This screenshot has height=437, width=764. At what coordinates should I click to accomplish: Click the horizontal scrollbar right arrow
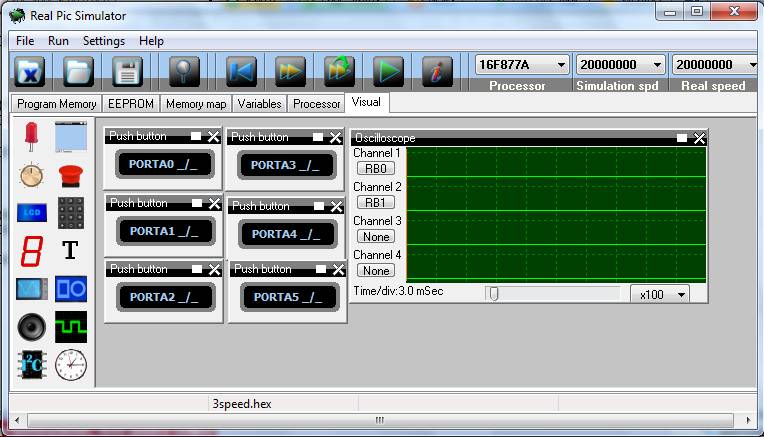749,420
